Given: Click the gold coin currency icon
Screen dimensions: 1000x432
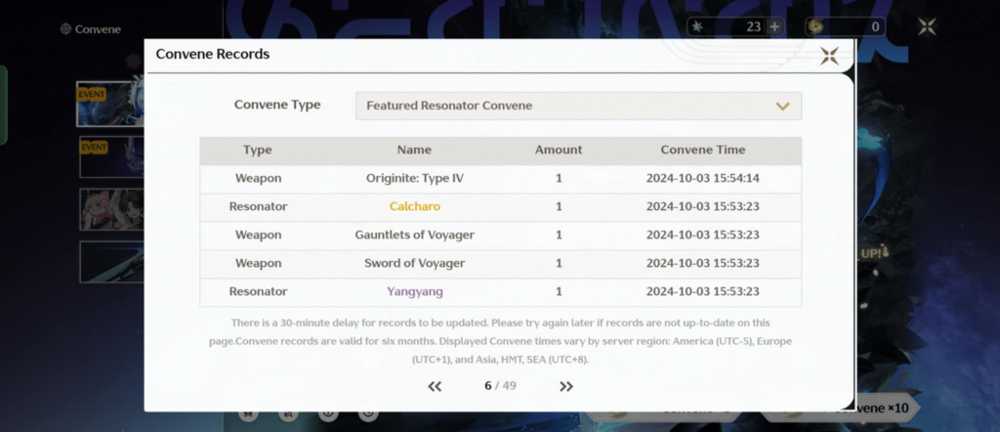Looking at the screenshot, I should (x=815, y=27).
